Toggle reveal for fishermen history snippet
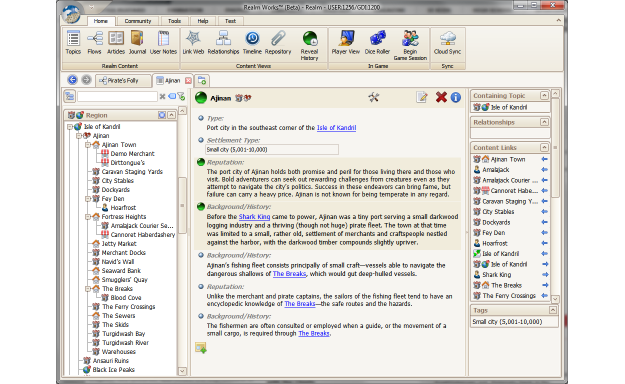625x384 pixels. [201, 316]
